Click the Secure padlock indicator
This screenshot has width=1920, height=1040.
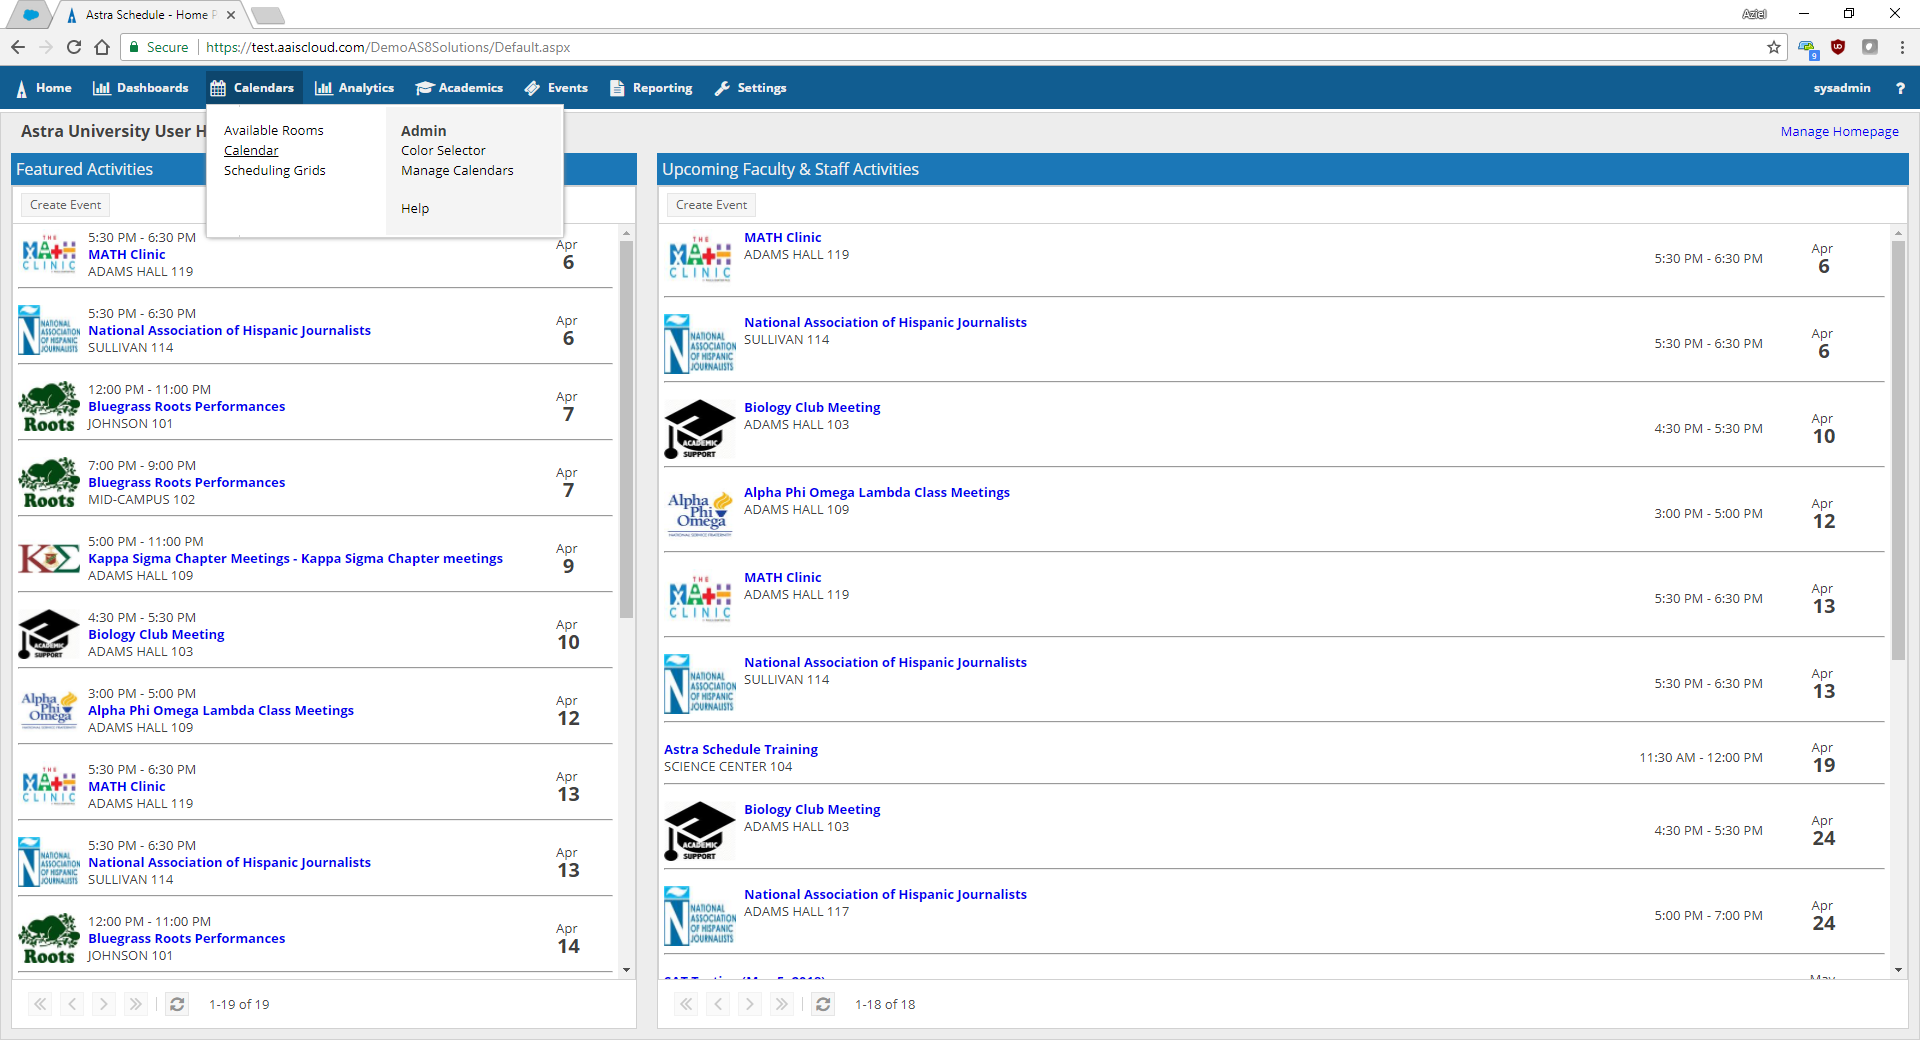[157, 47]
